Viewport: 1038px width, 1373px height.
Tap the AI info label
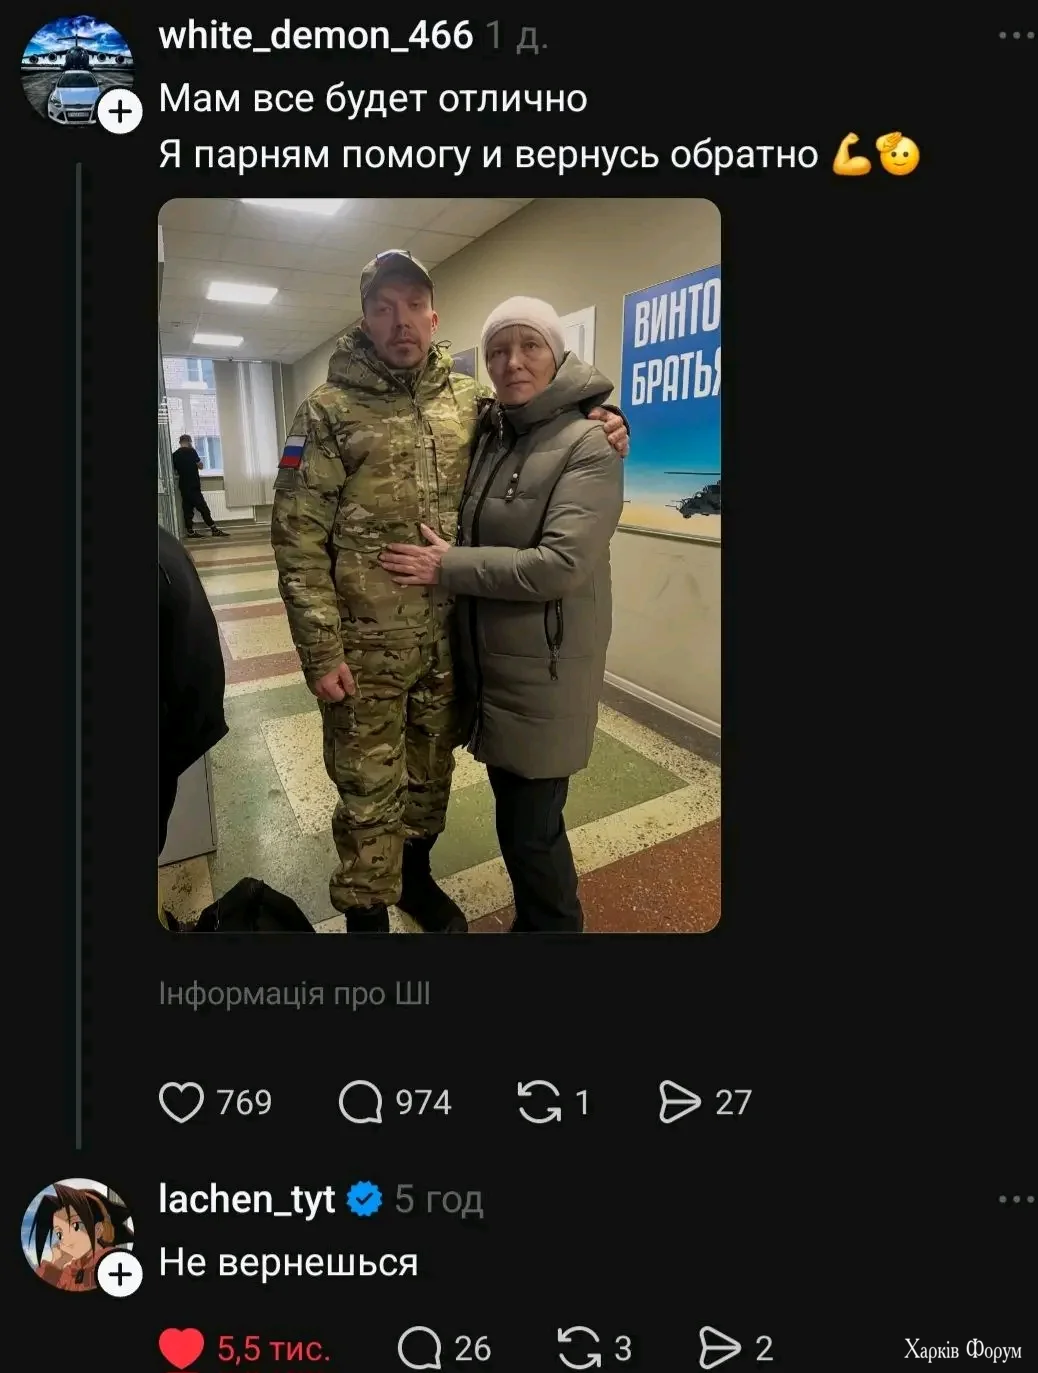[x=294, y=994]
